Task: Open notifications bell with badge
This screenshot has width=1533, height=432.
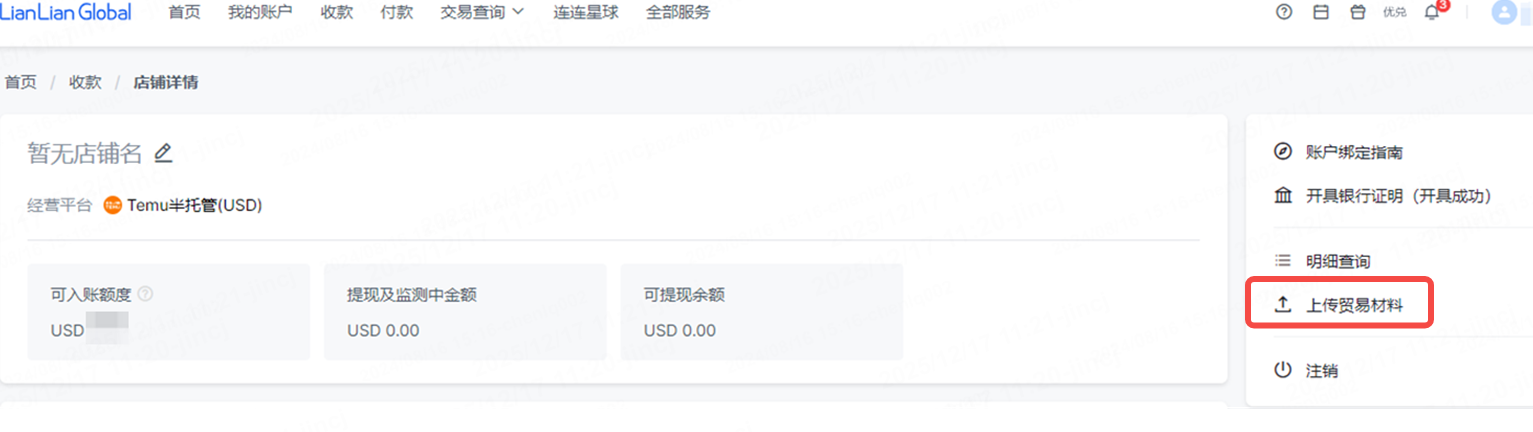Action: [1432, 12]
